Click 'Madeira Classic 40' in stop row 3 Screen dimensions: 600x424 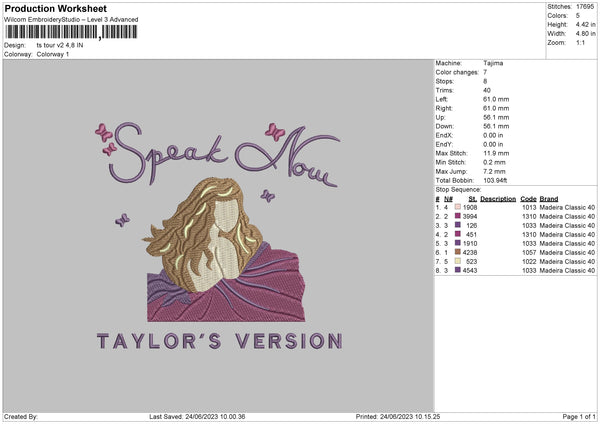pyautogui.click(x=567, y=225)
